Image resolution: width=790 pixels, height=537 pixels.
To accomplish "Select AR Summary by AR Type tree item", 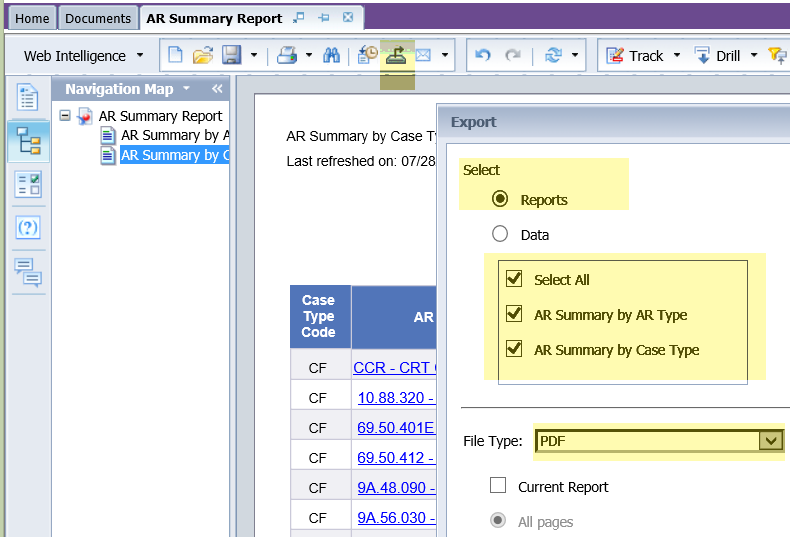I will [175, 136].
